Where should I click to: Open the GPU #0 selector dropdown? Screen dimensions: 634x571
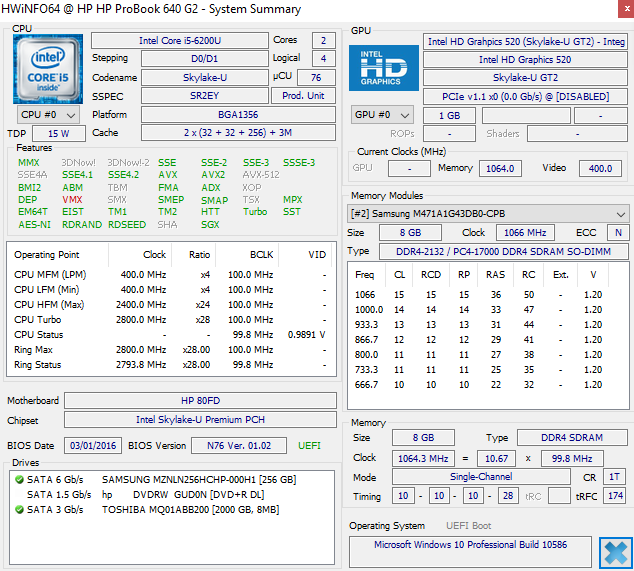click(382, 115)
